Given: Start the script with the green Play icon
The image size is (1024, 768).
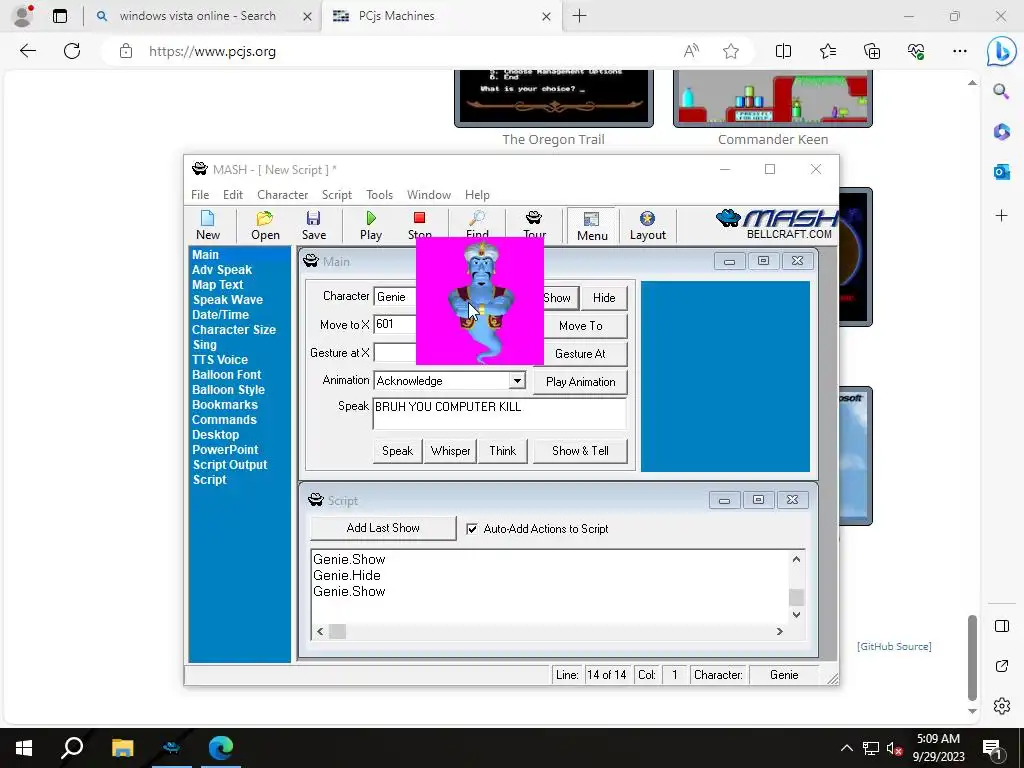Looking at the screenshot, I should [x=371, y=225].
